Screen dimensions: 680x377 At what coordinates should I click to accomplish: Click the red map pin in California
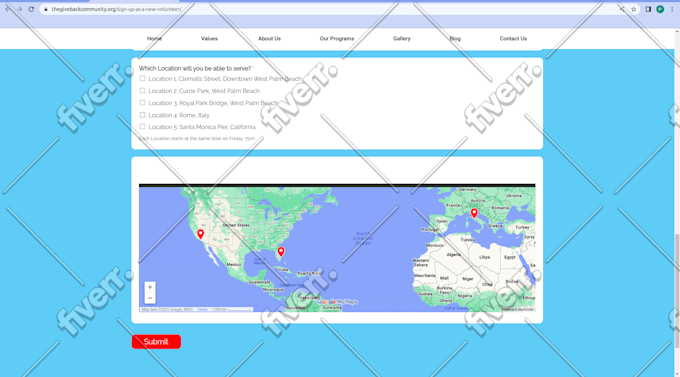[x=200, y=234]
